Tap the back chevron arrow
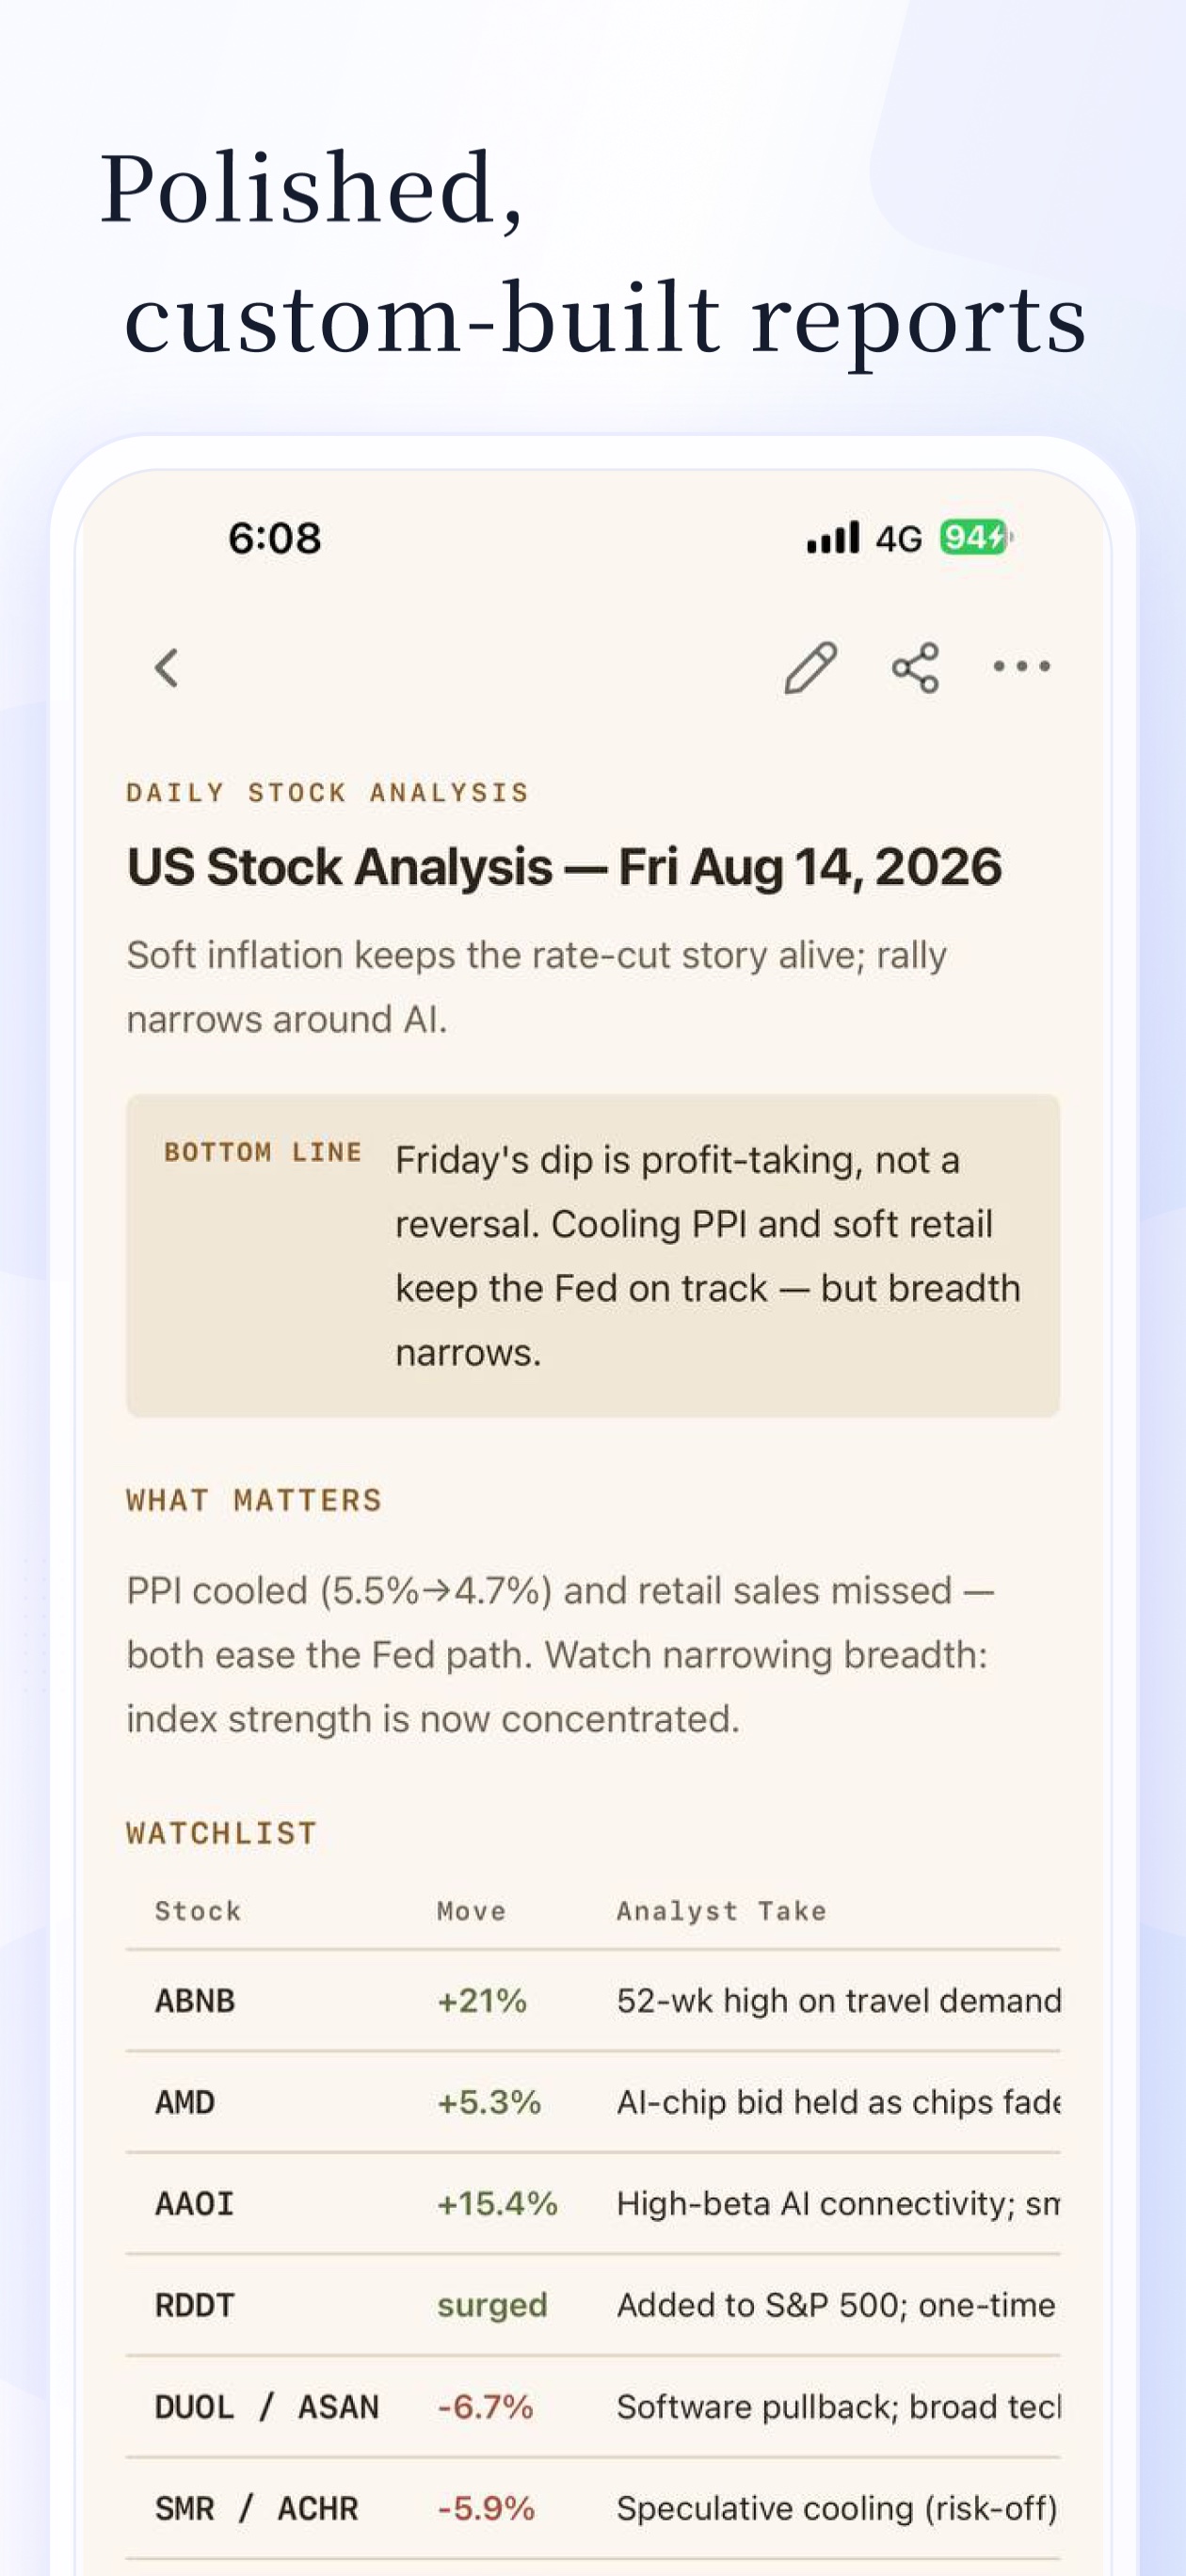Image resolution: width=1186 pixels, height=2576 pixels. coord(167,668)
